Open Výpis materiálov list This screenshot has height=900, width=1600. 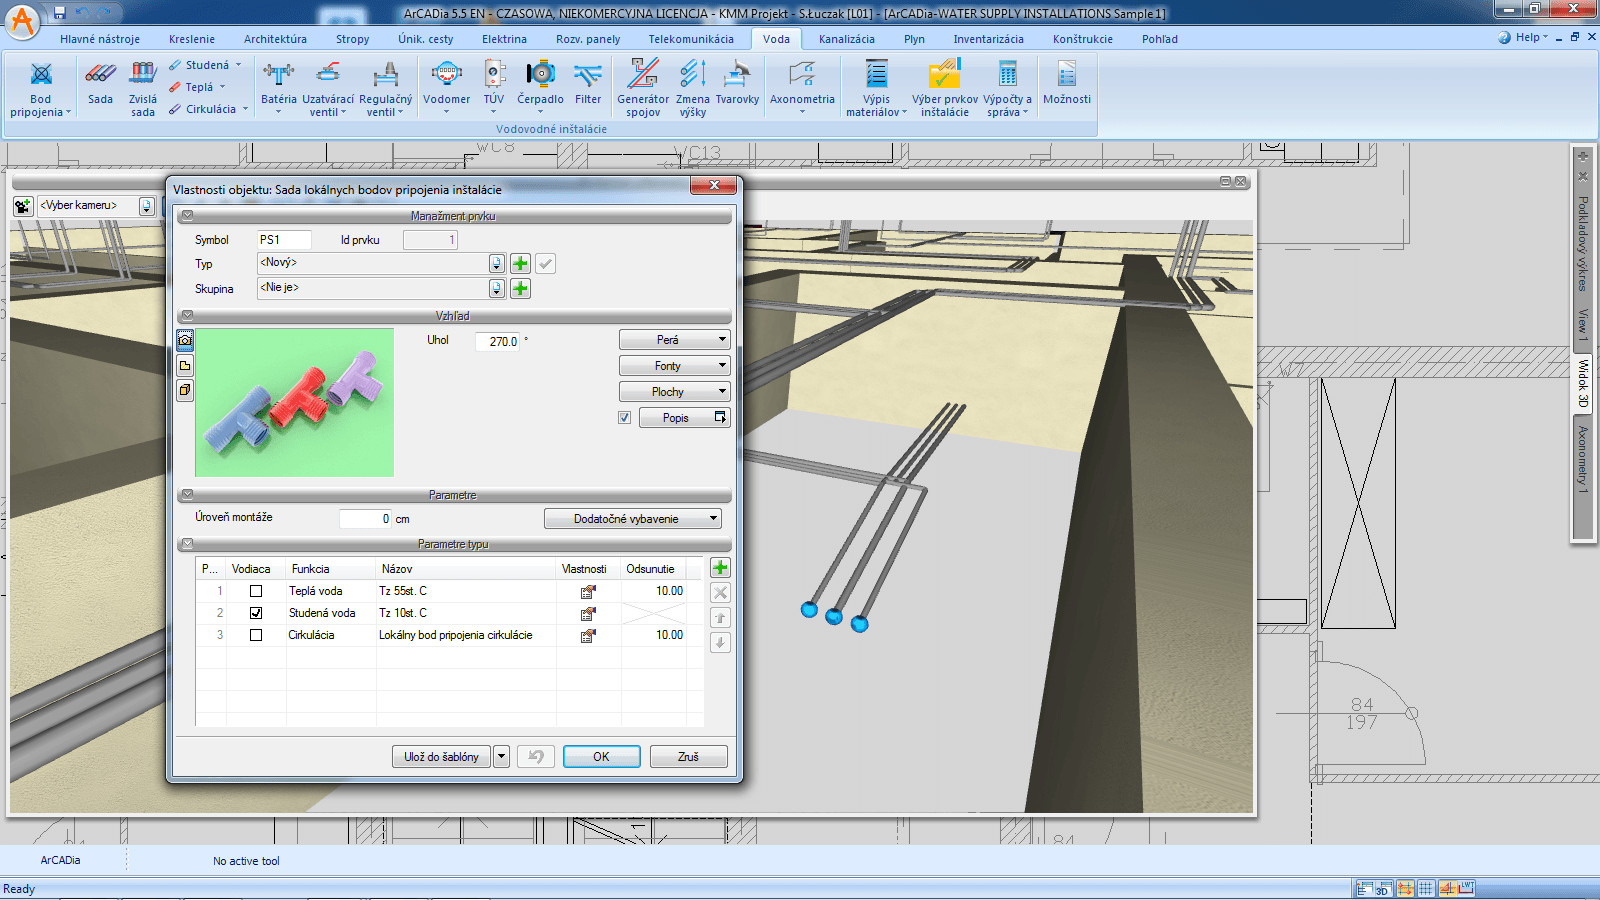876,74
